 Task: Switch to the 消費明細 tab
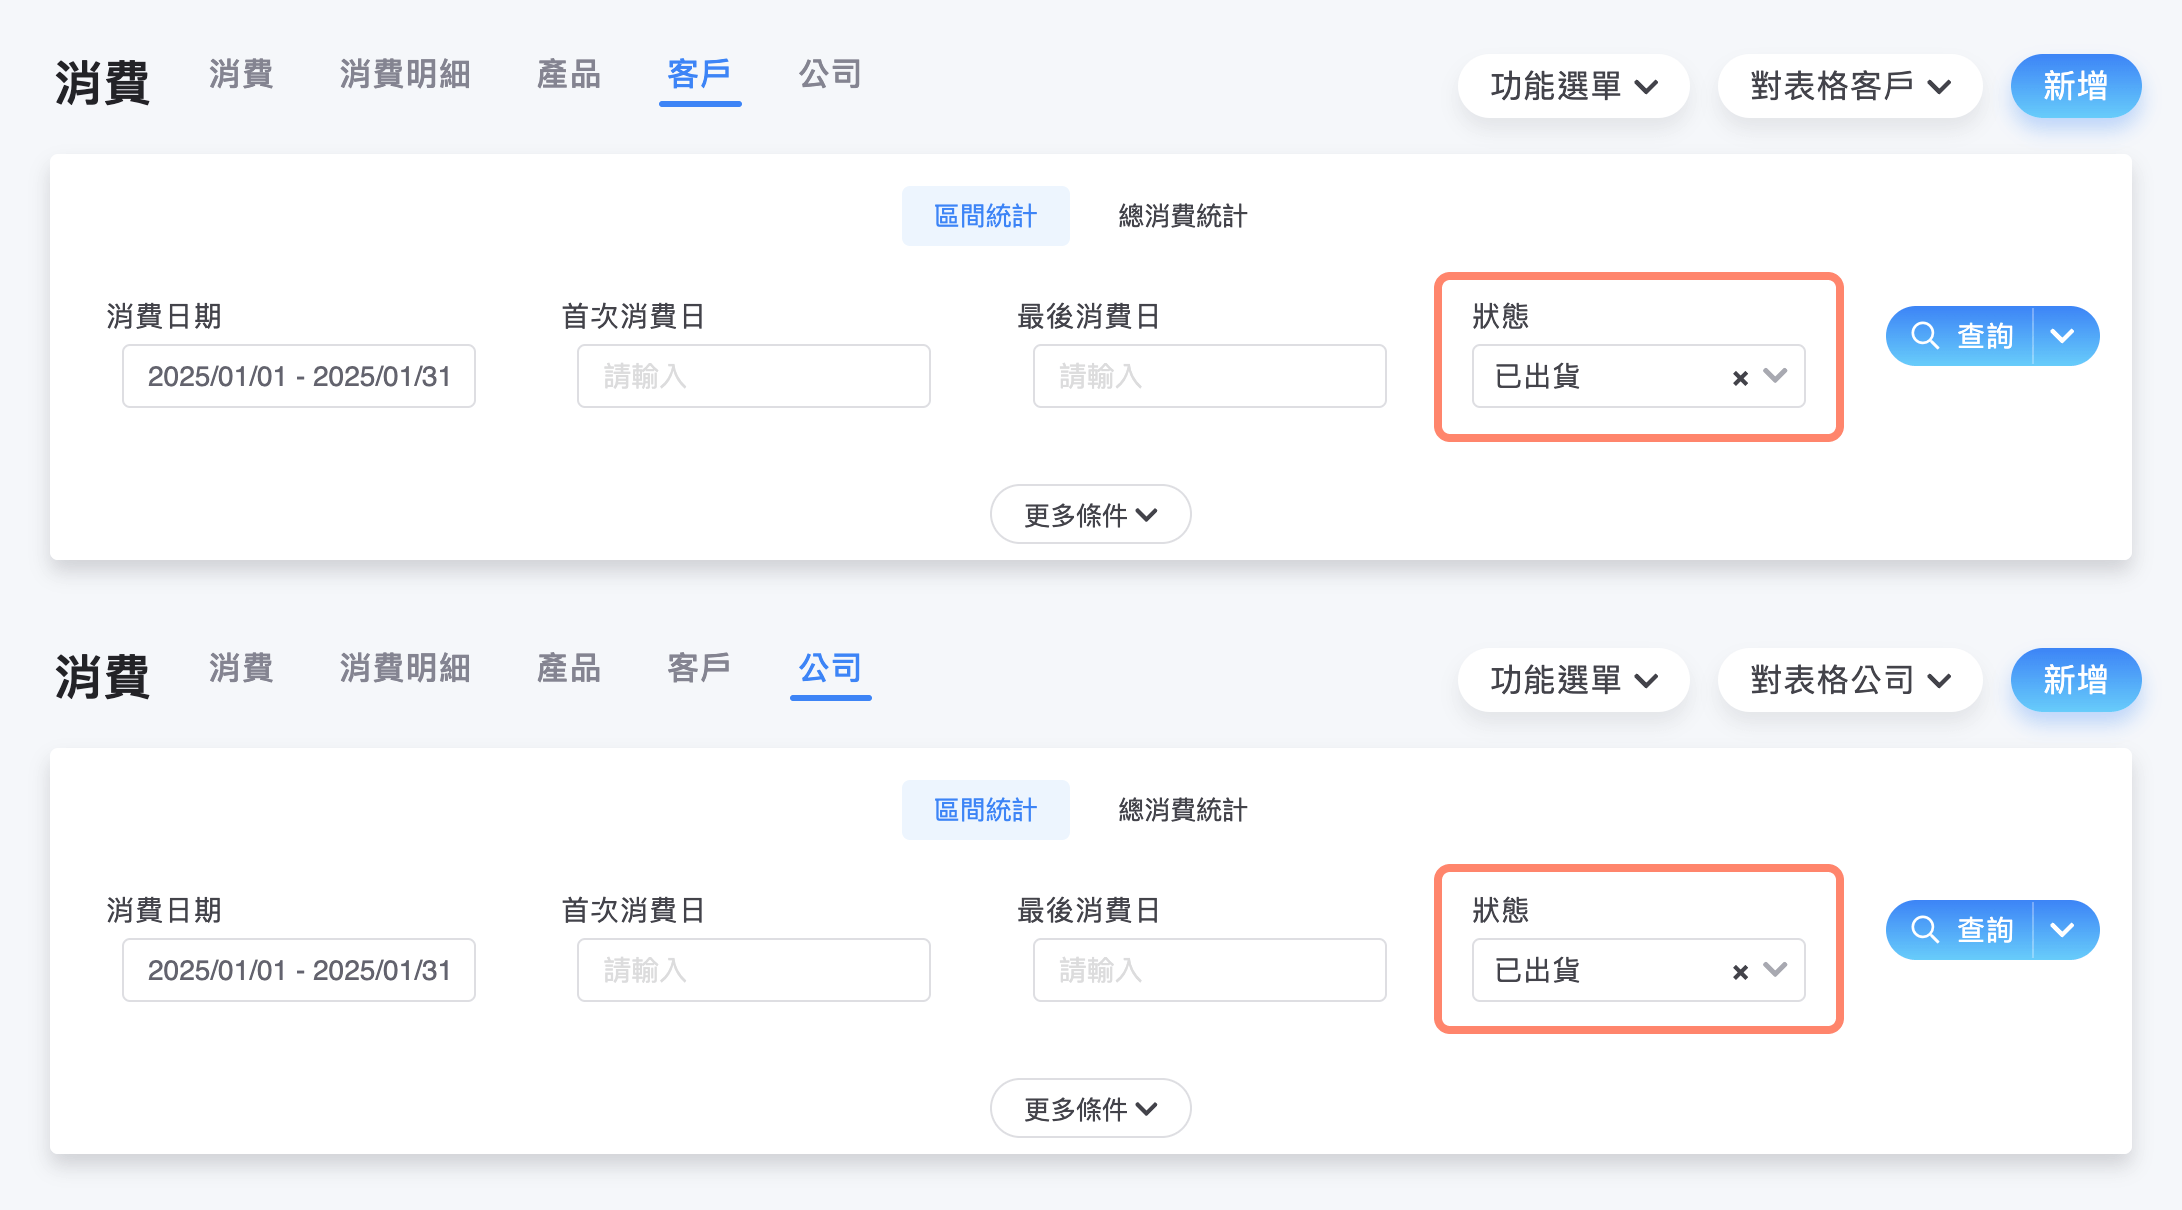[404, 75]
